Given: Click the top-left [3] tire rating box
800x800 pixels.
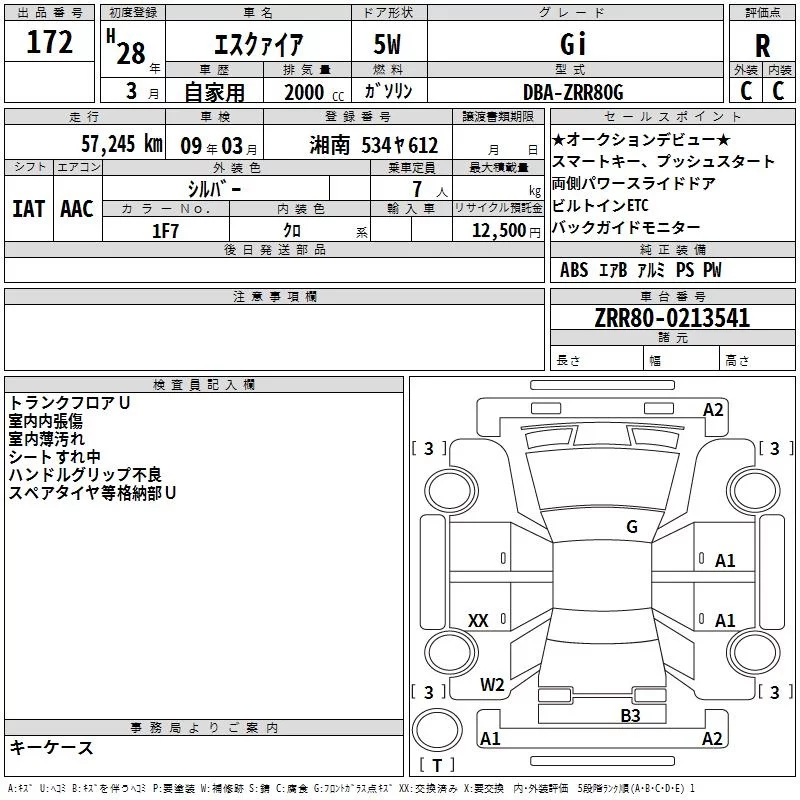Looking at the screenshot, I should point(429,449).
